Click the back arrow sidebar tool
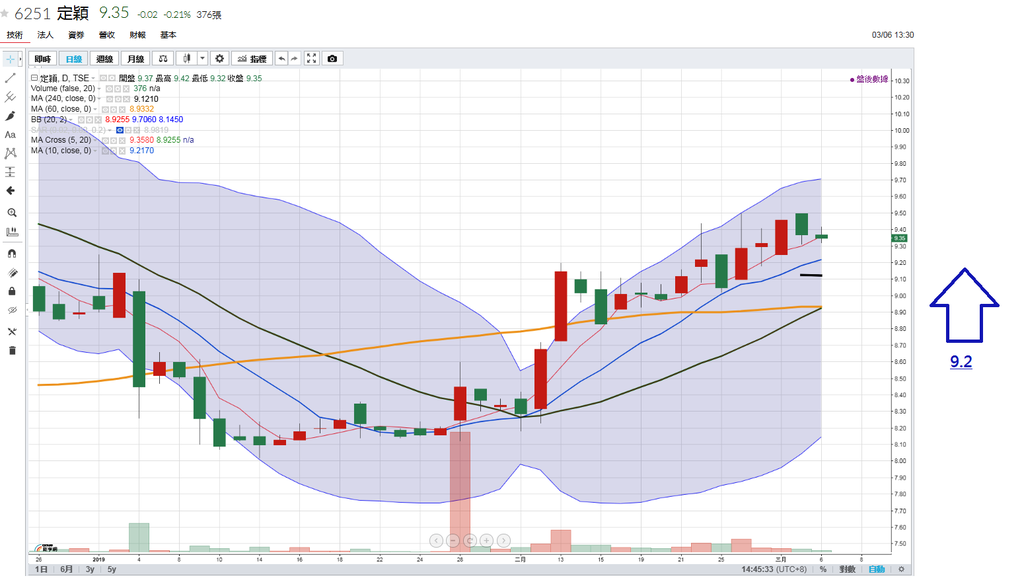 pyautogui.click(x=10, y=191)
